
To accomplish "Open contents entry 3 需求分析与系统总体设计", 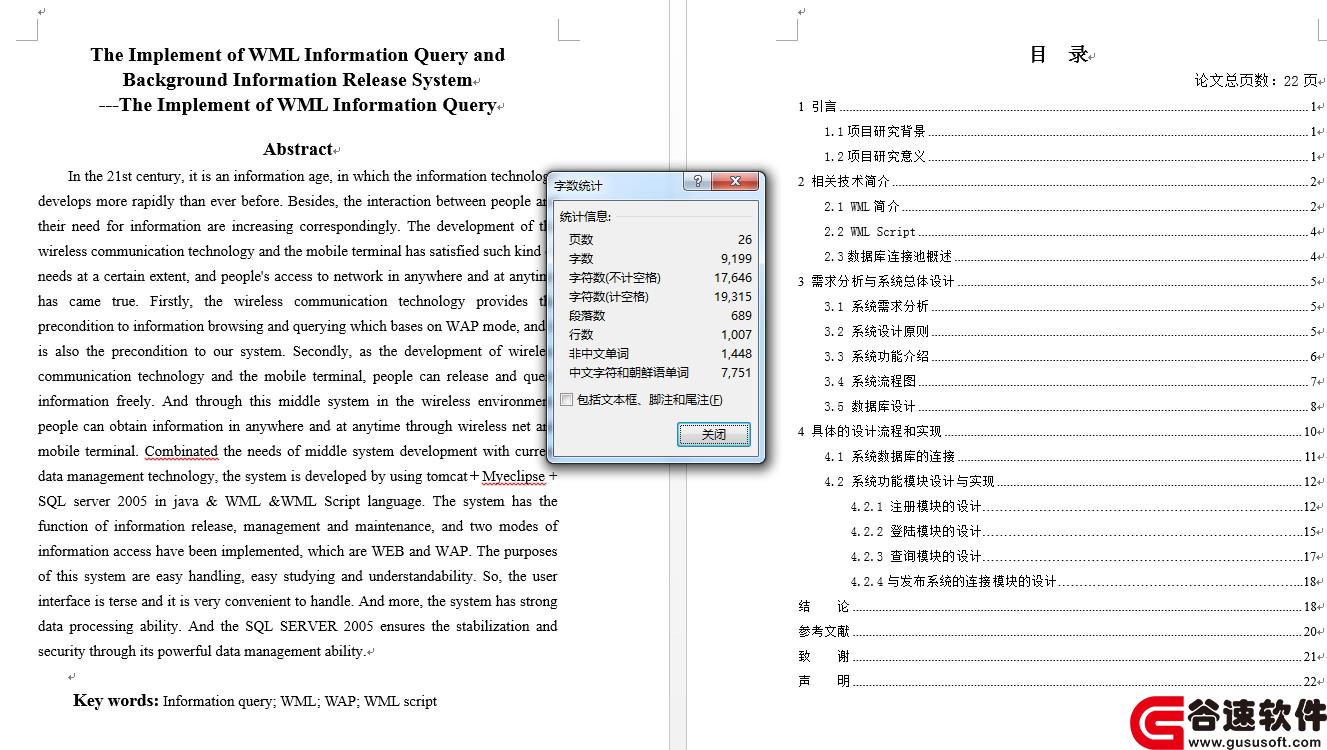I will tap(1058, 281).
